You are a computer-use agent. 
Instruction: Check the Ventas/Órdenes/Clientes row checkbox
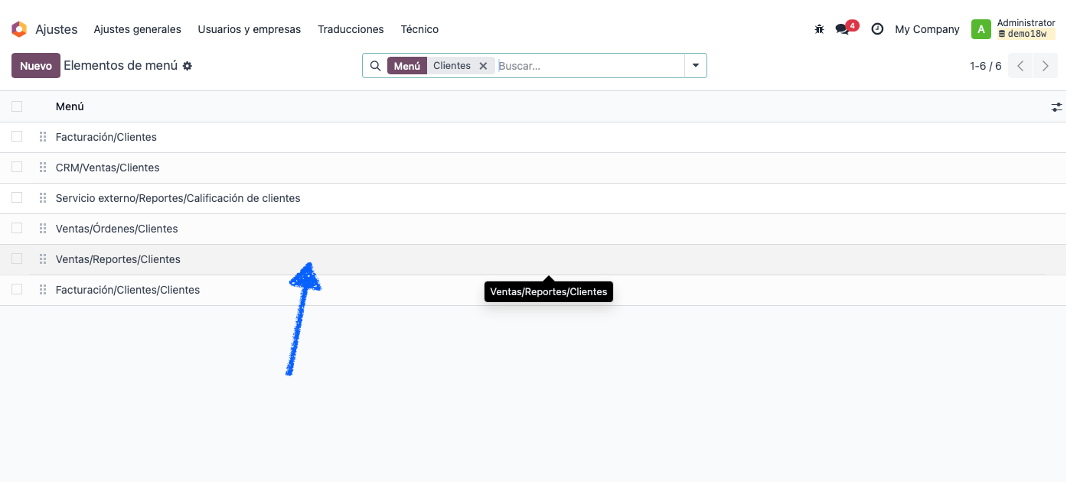coord(16,228)
